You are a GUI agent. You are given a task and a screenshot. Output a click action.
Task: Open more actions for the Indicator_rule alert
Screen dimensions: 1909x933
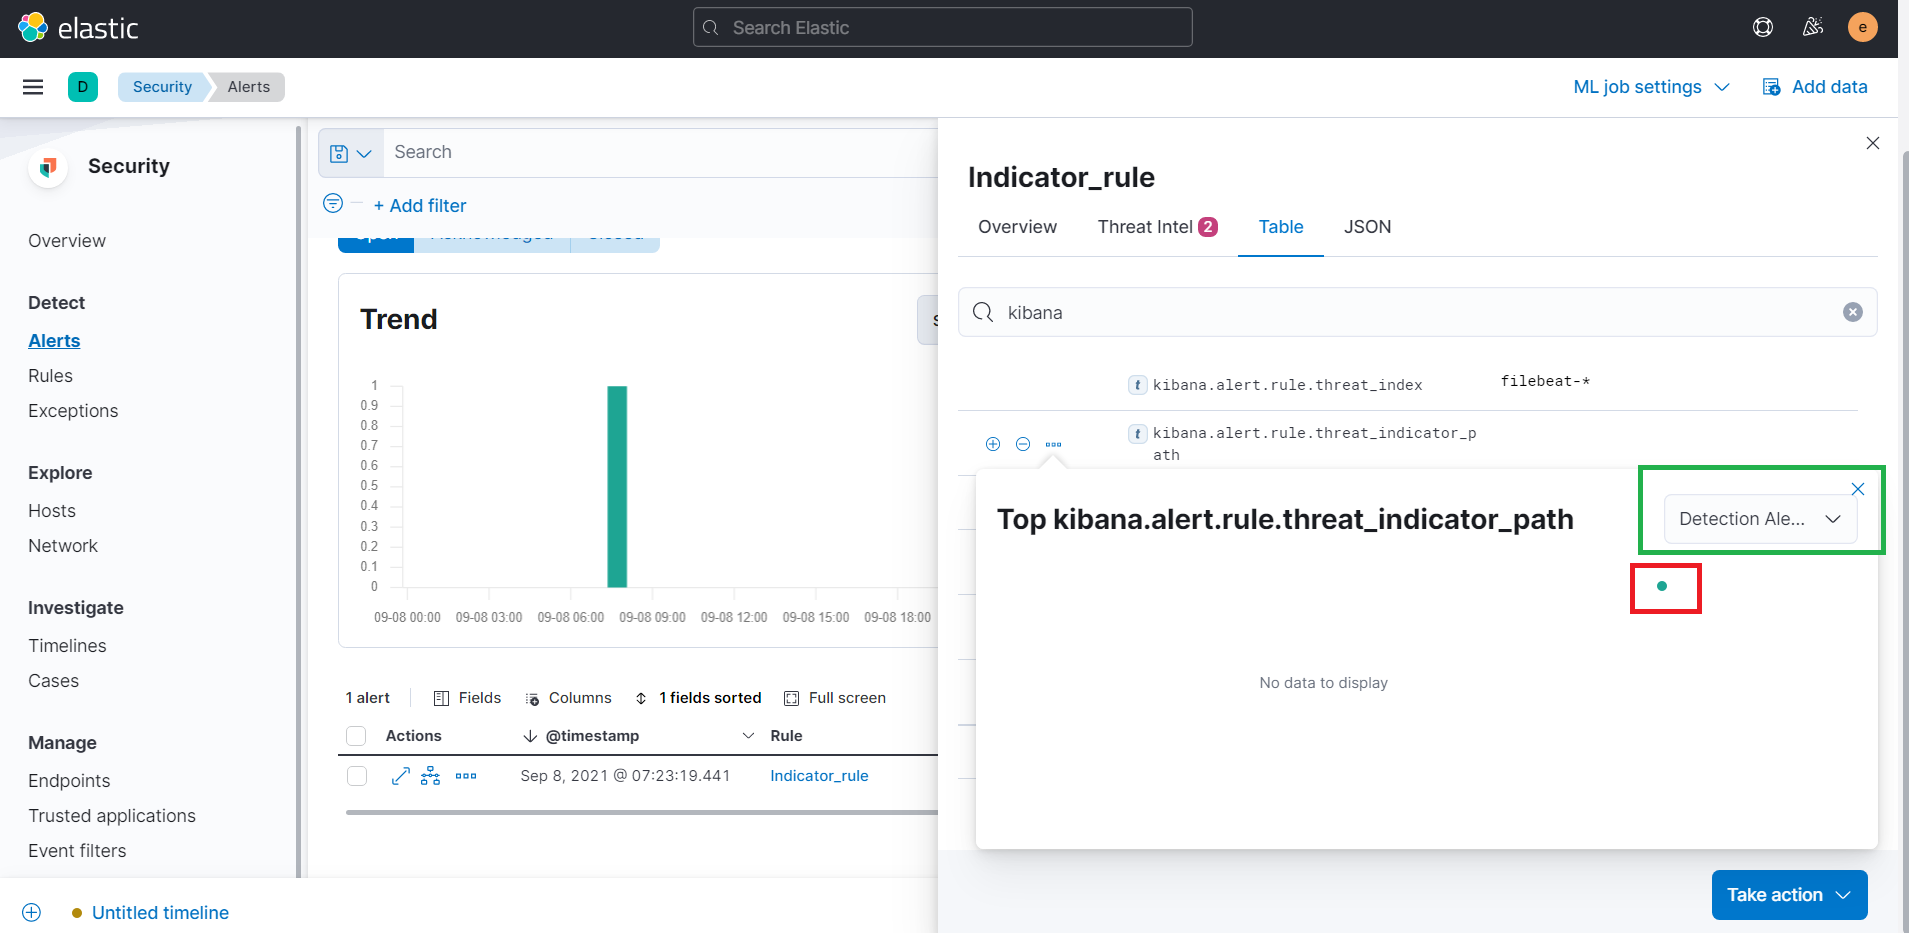tap(465, 776)
